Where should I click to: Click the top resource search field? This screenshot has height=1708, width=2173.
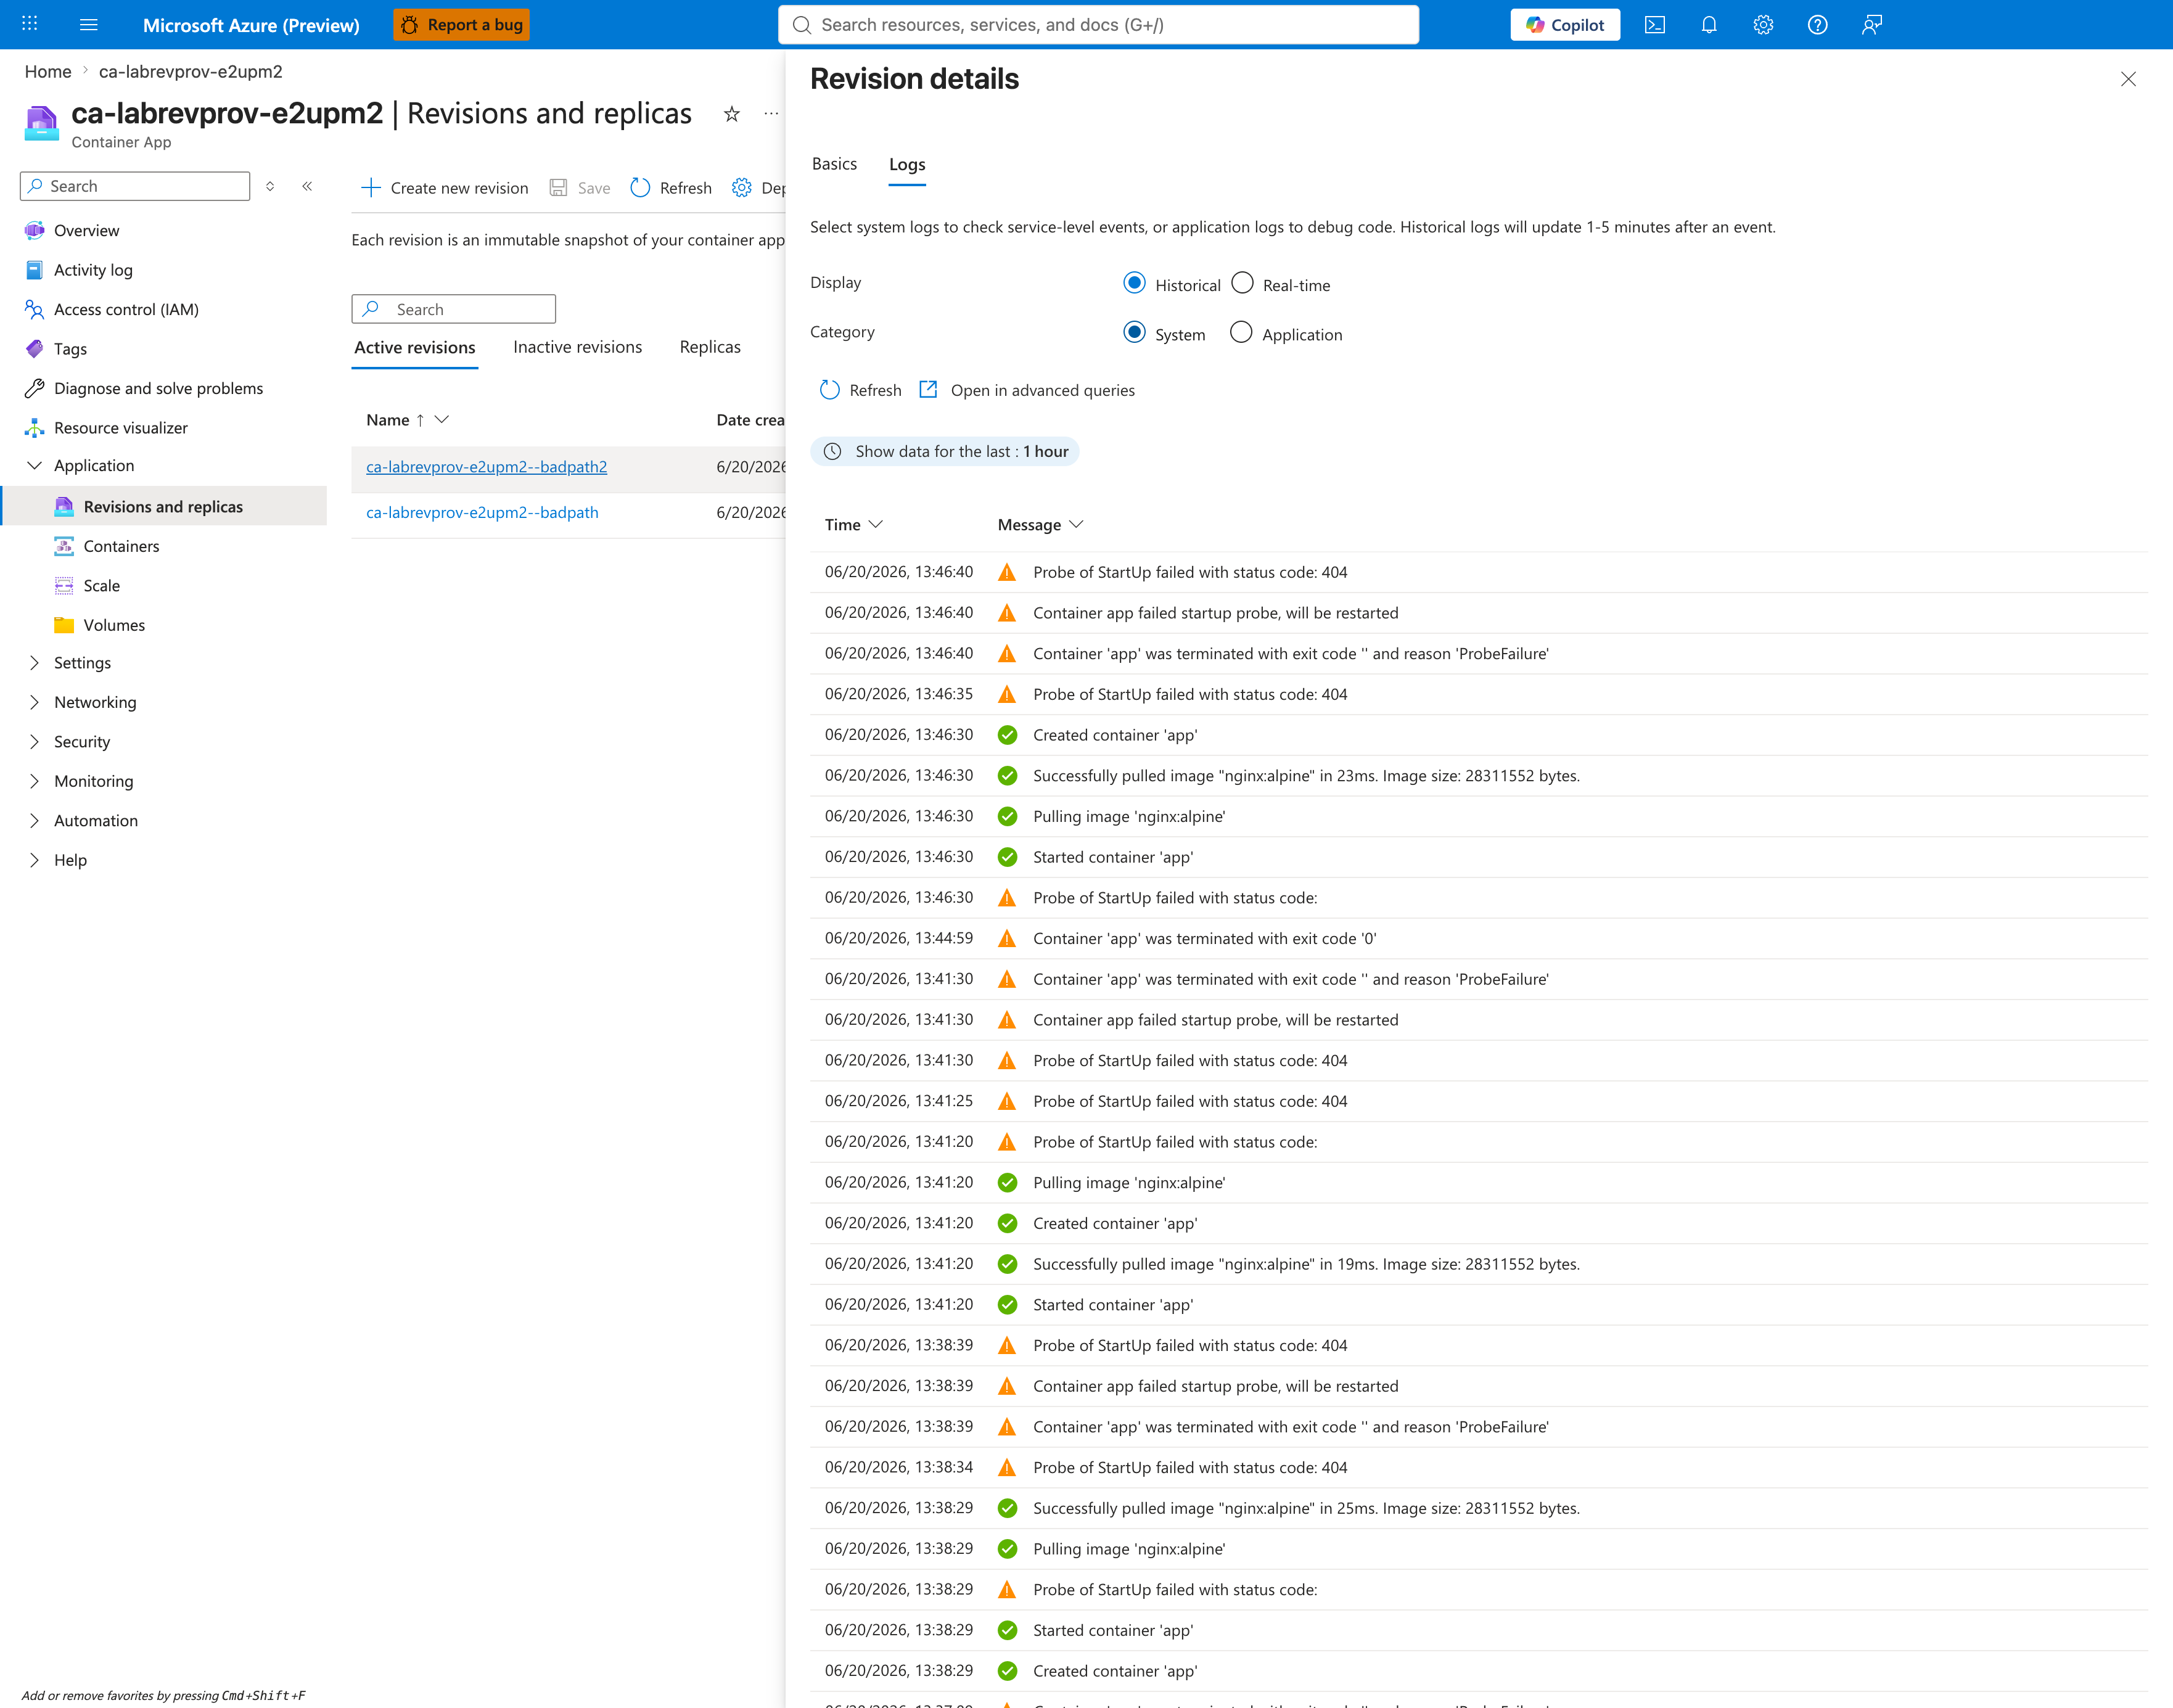pos(1098,25)
